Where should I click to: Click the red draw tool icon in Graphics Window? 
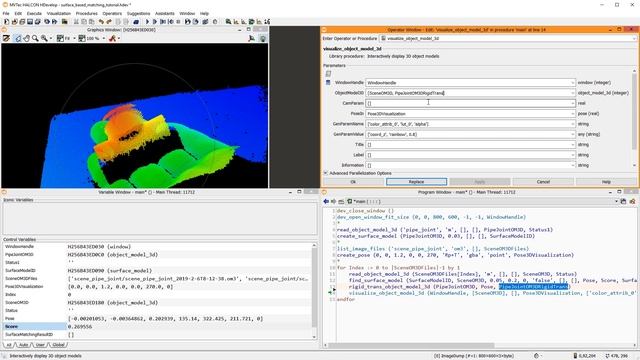pyautogui.click(x=112, y=38)
